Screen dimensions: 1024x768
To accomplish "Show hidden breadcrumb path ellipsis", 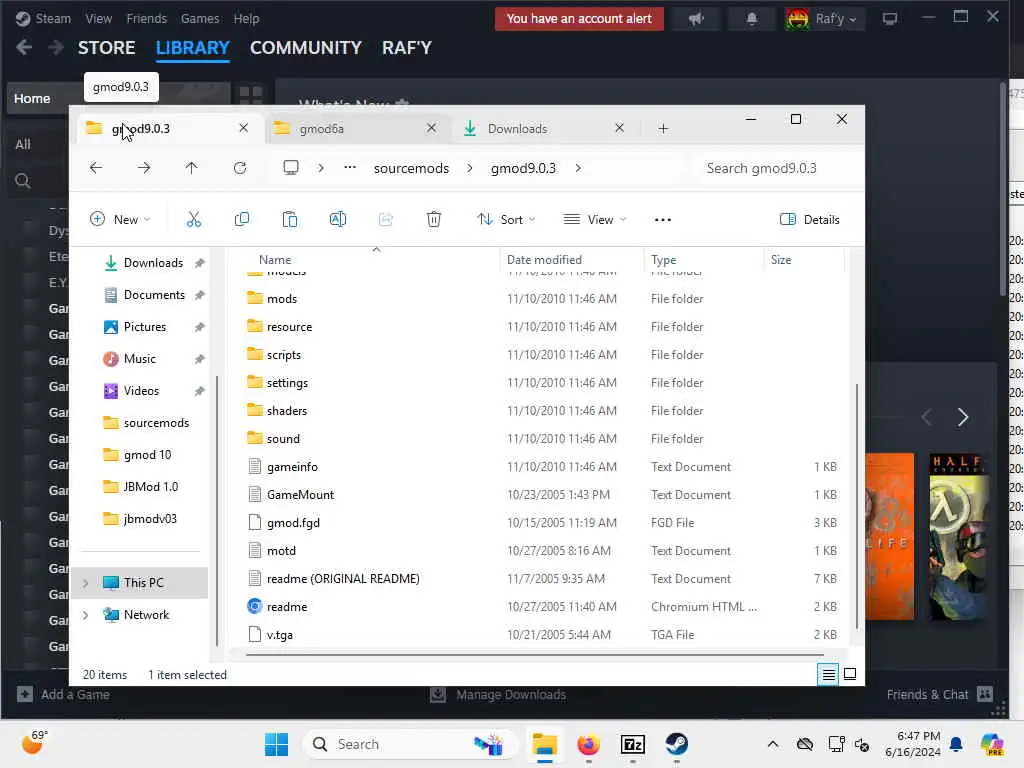I will 350,168.
